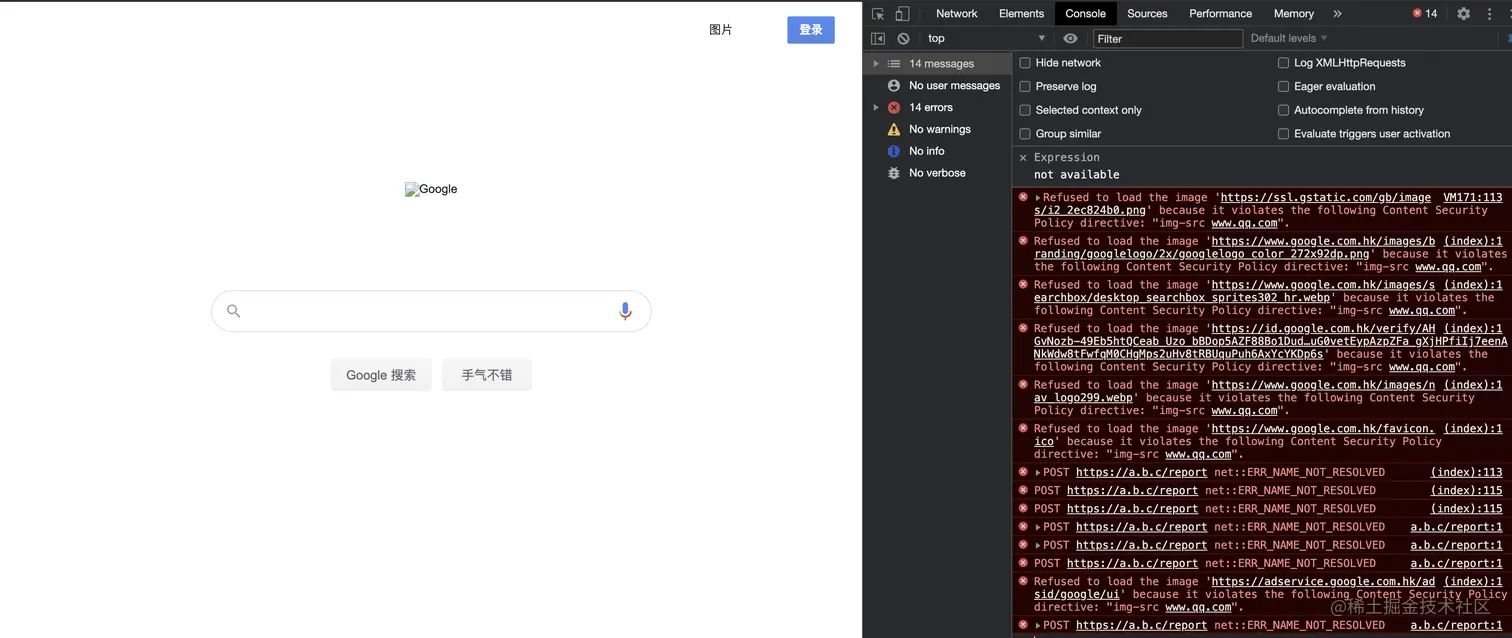Toggle the console sidebar panel icon
This screenshot has height=638, width=1512.
878,38
